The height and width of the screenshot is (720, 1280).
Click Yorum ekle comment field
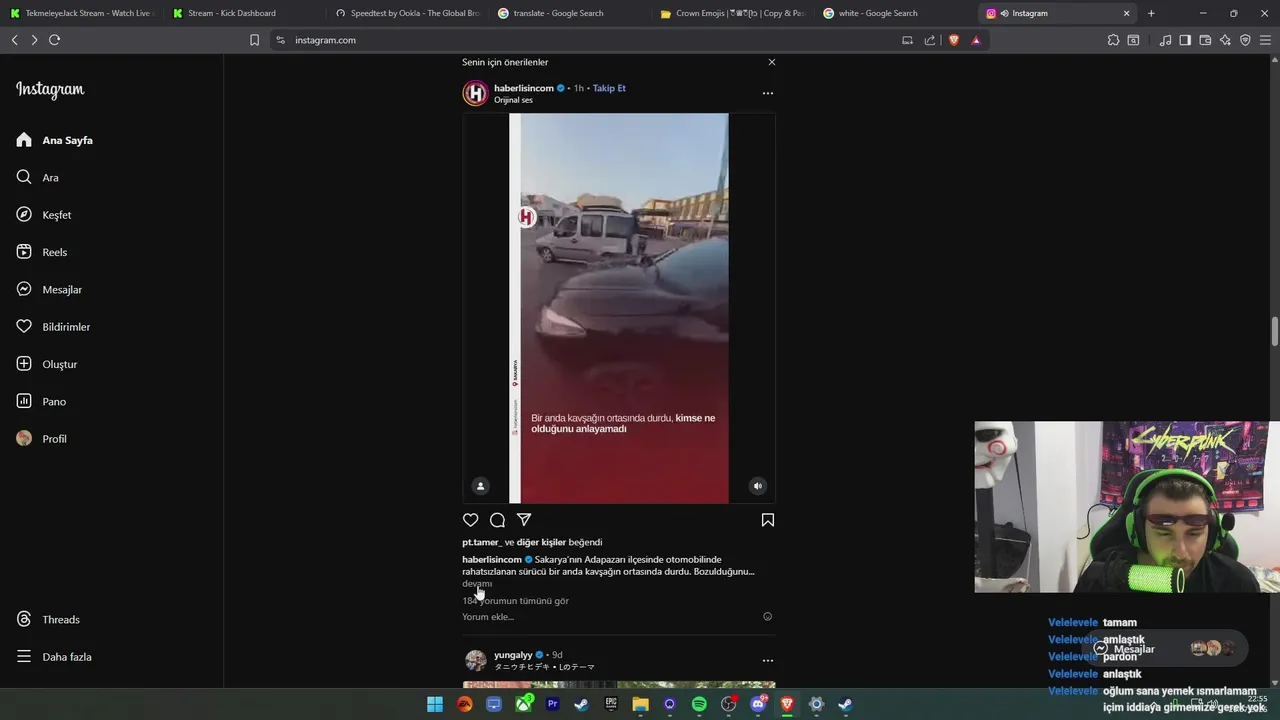click(488, 617)
